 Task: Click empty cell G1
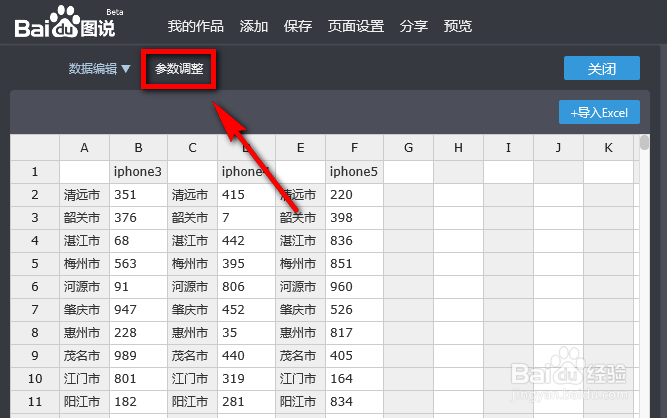(x=408, y=172)
